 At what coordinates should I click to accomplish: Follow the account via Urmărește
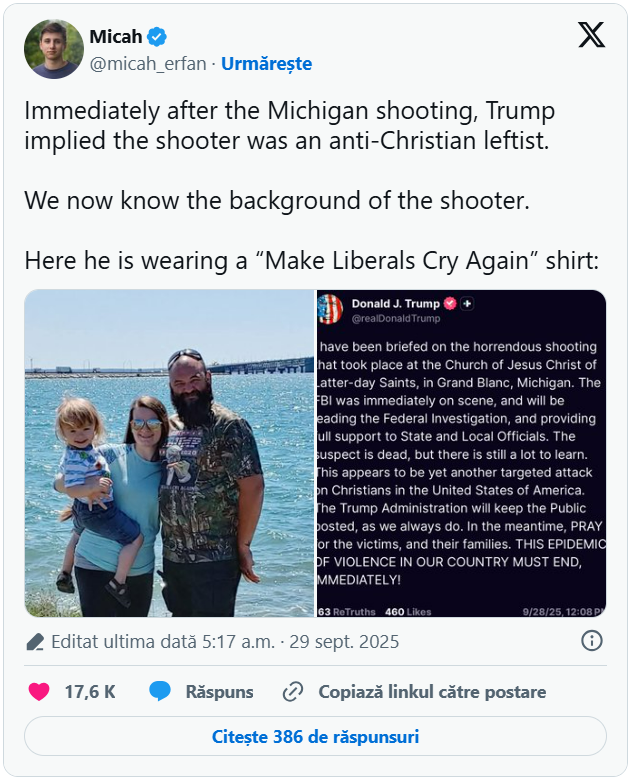pos(266,64)
